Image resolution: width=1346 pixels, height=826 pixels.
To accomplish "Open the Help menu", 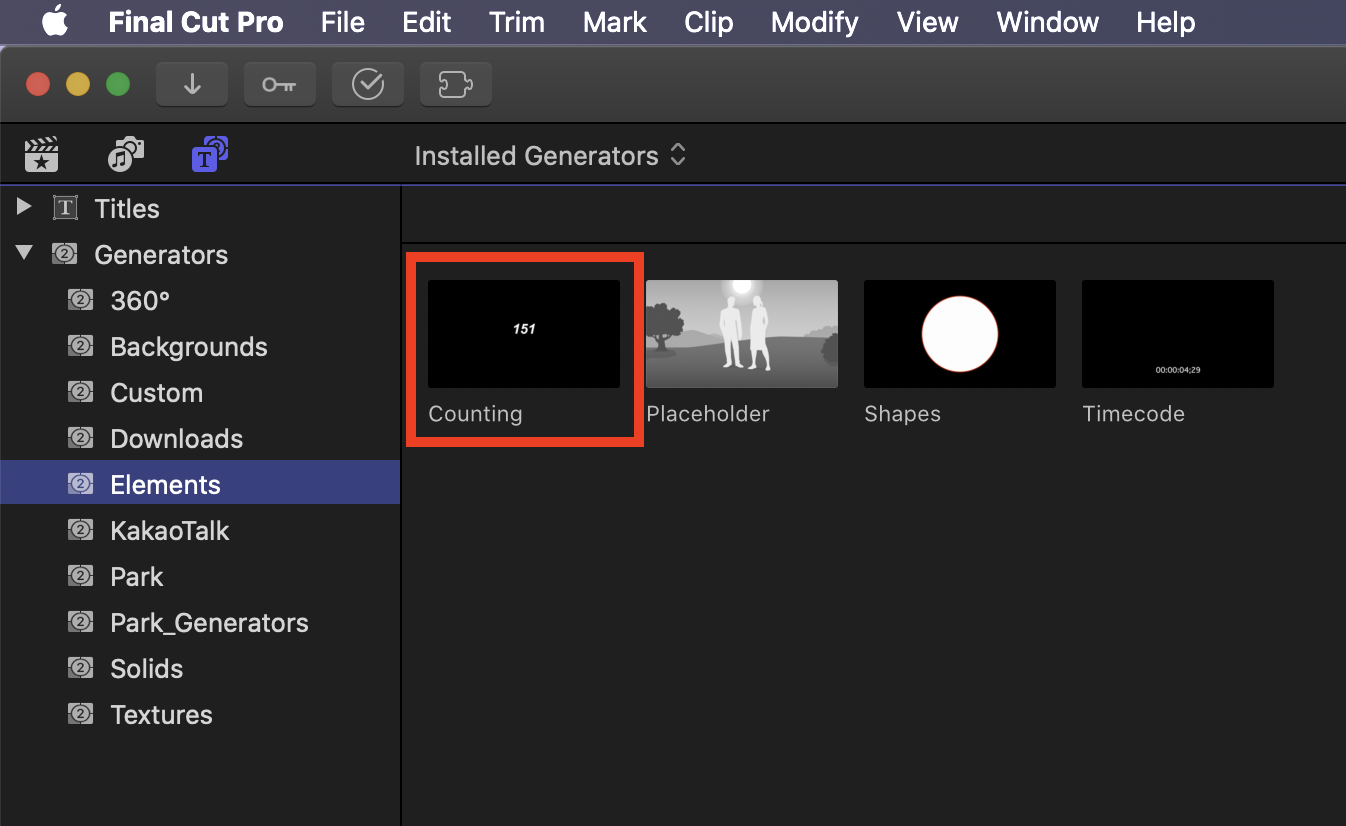I will point(1166,21).
